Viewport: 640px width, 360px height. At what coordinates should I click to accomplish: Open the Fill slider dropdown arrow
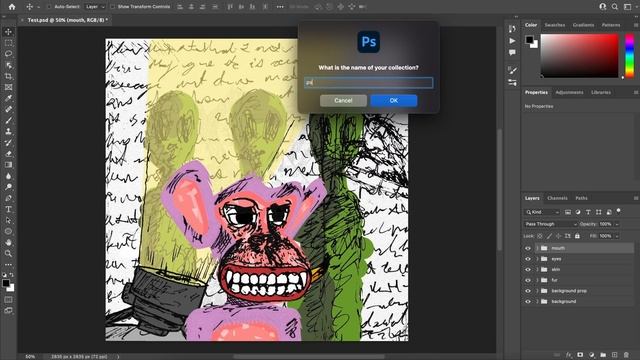click(617, 236)
